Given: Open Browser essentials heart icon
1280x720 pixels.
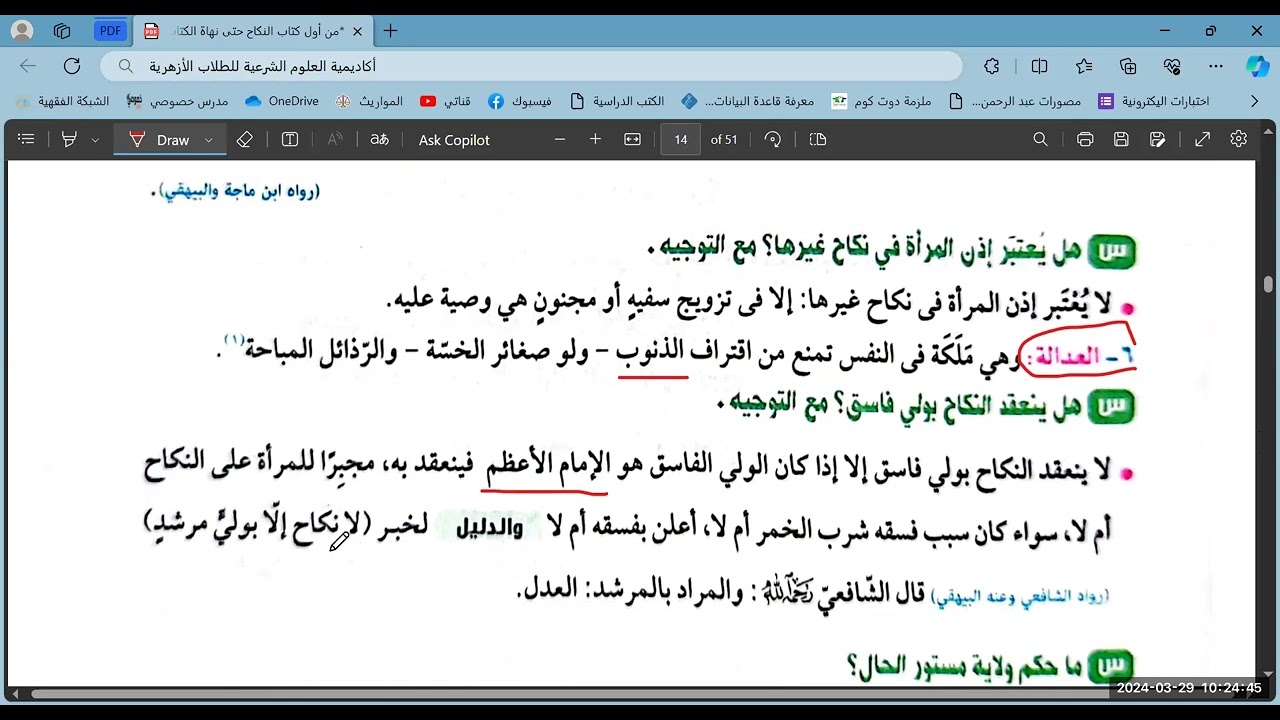Looking at the screenshot, I should click(1172, 66).
